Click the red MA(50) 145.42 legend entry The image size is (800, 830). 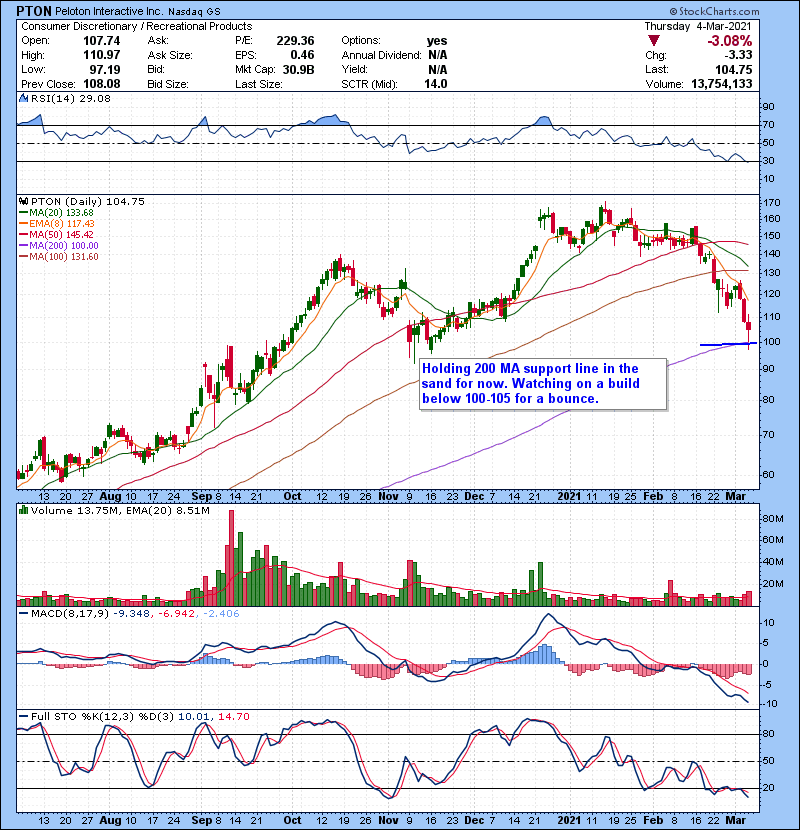(57, 234)
